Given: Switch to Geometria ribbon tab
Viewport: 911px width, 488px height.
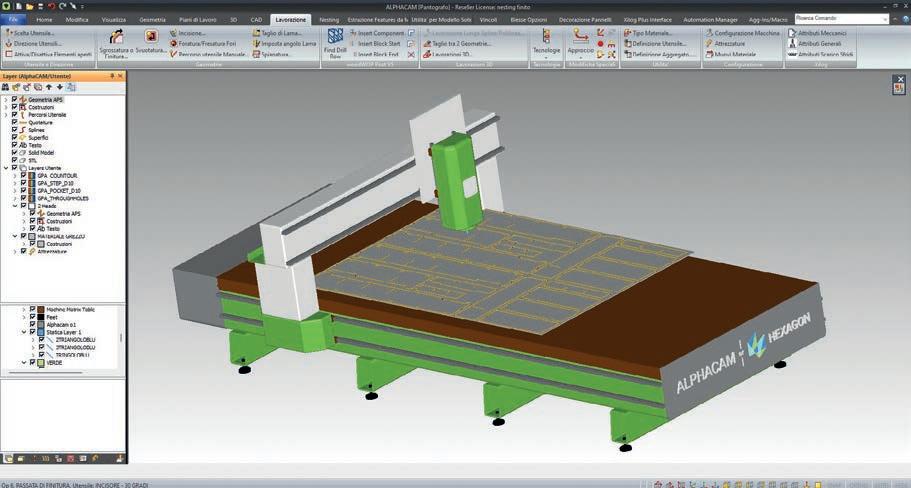Looking at the screenshot, I should (x=152, y=20).
